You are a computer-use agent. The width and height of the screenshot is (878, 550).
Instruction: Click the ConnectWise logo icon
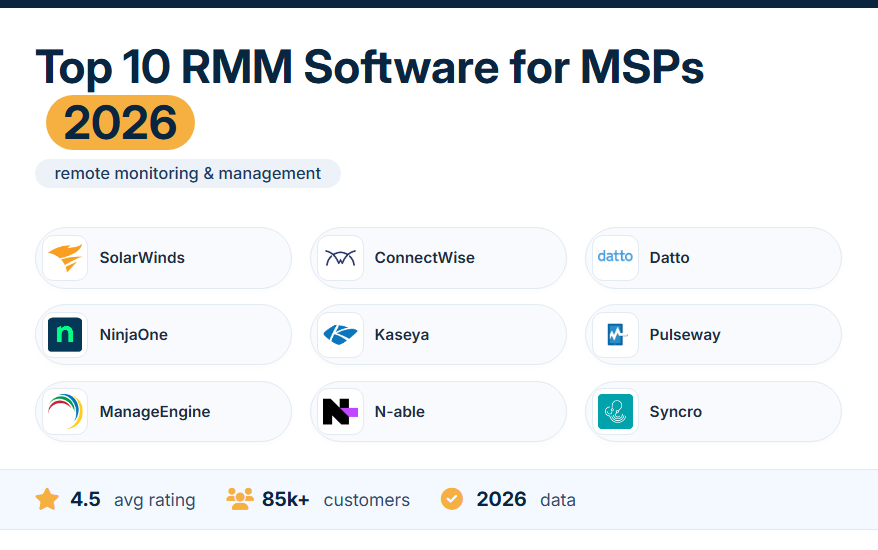coord(340,258)
